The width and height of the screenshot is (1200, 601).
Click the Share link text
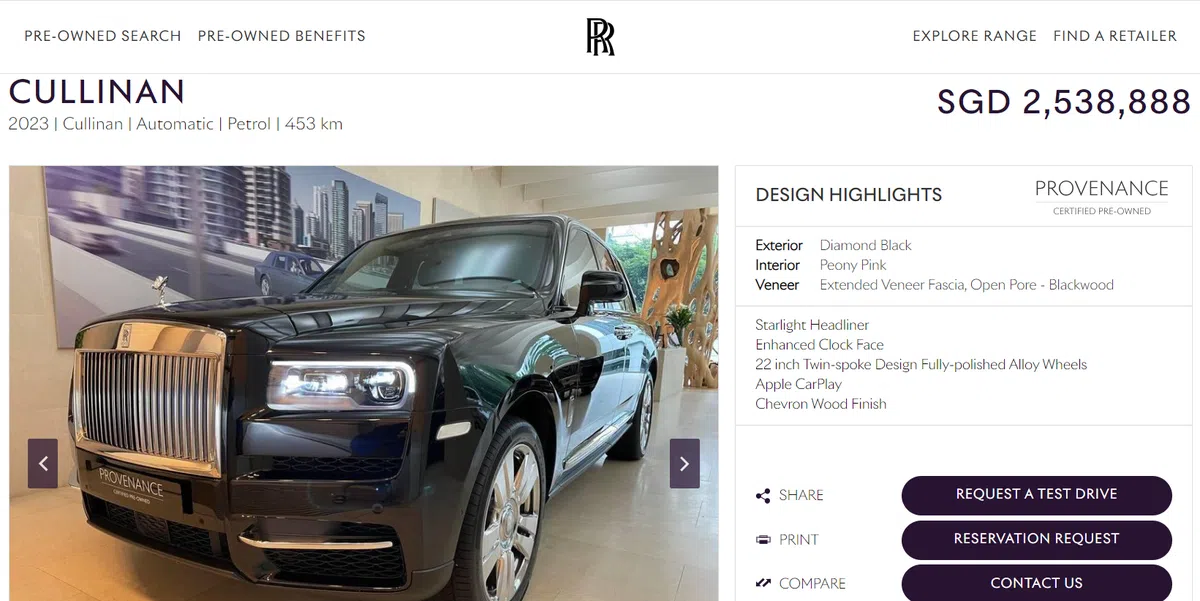(x=801, y=495)
